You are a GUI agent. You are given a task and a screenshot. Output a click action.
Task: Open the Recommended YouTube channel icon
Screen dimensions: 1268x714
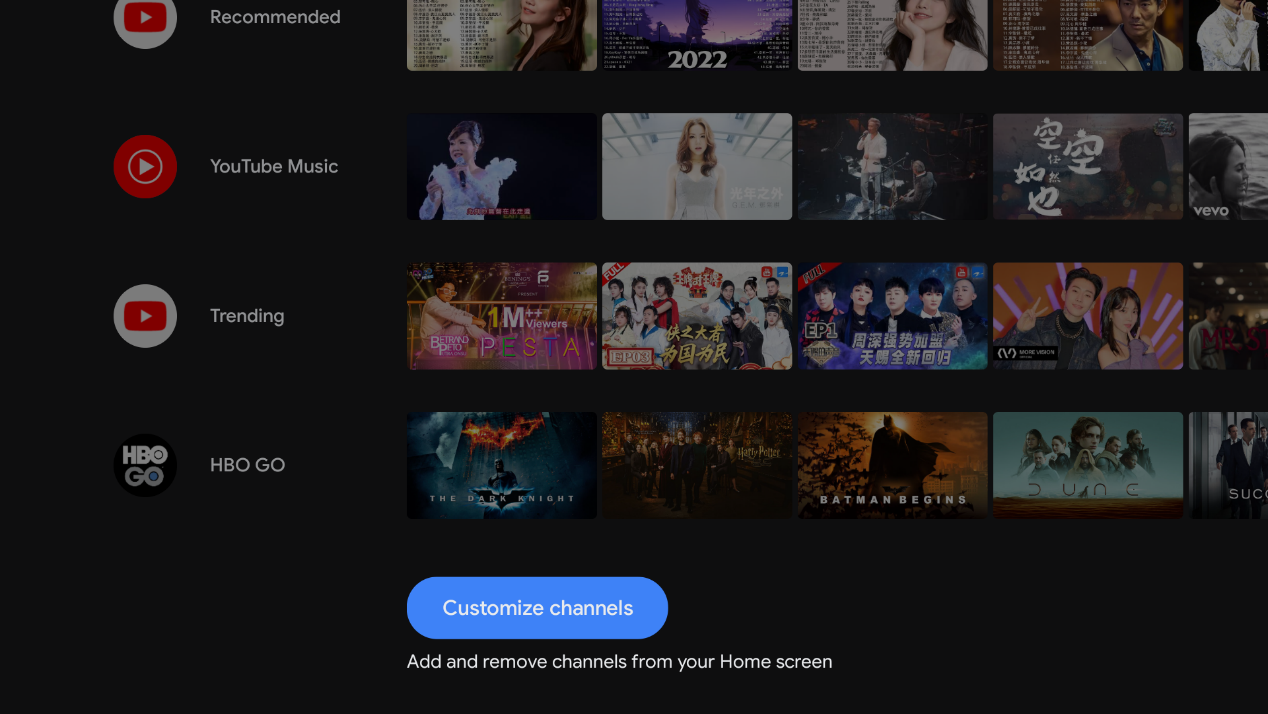point(145,18)
